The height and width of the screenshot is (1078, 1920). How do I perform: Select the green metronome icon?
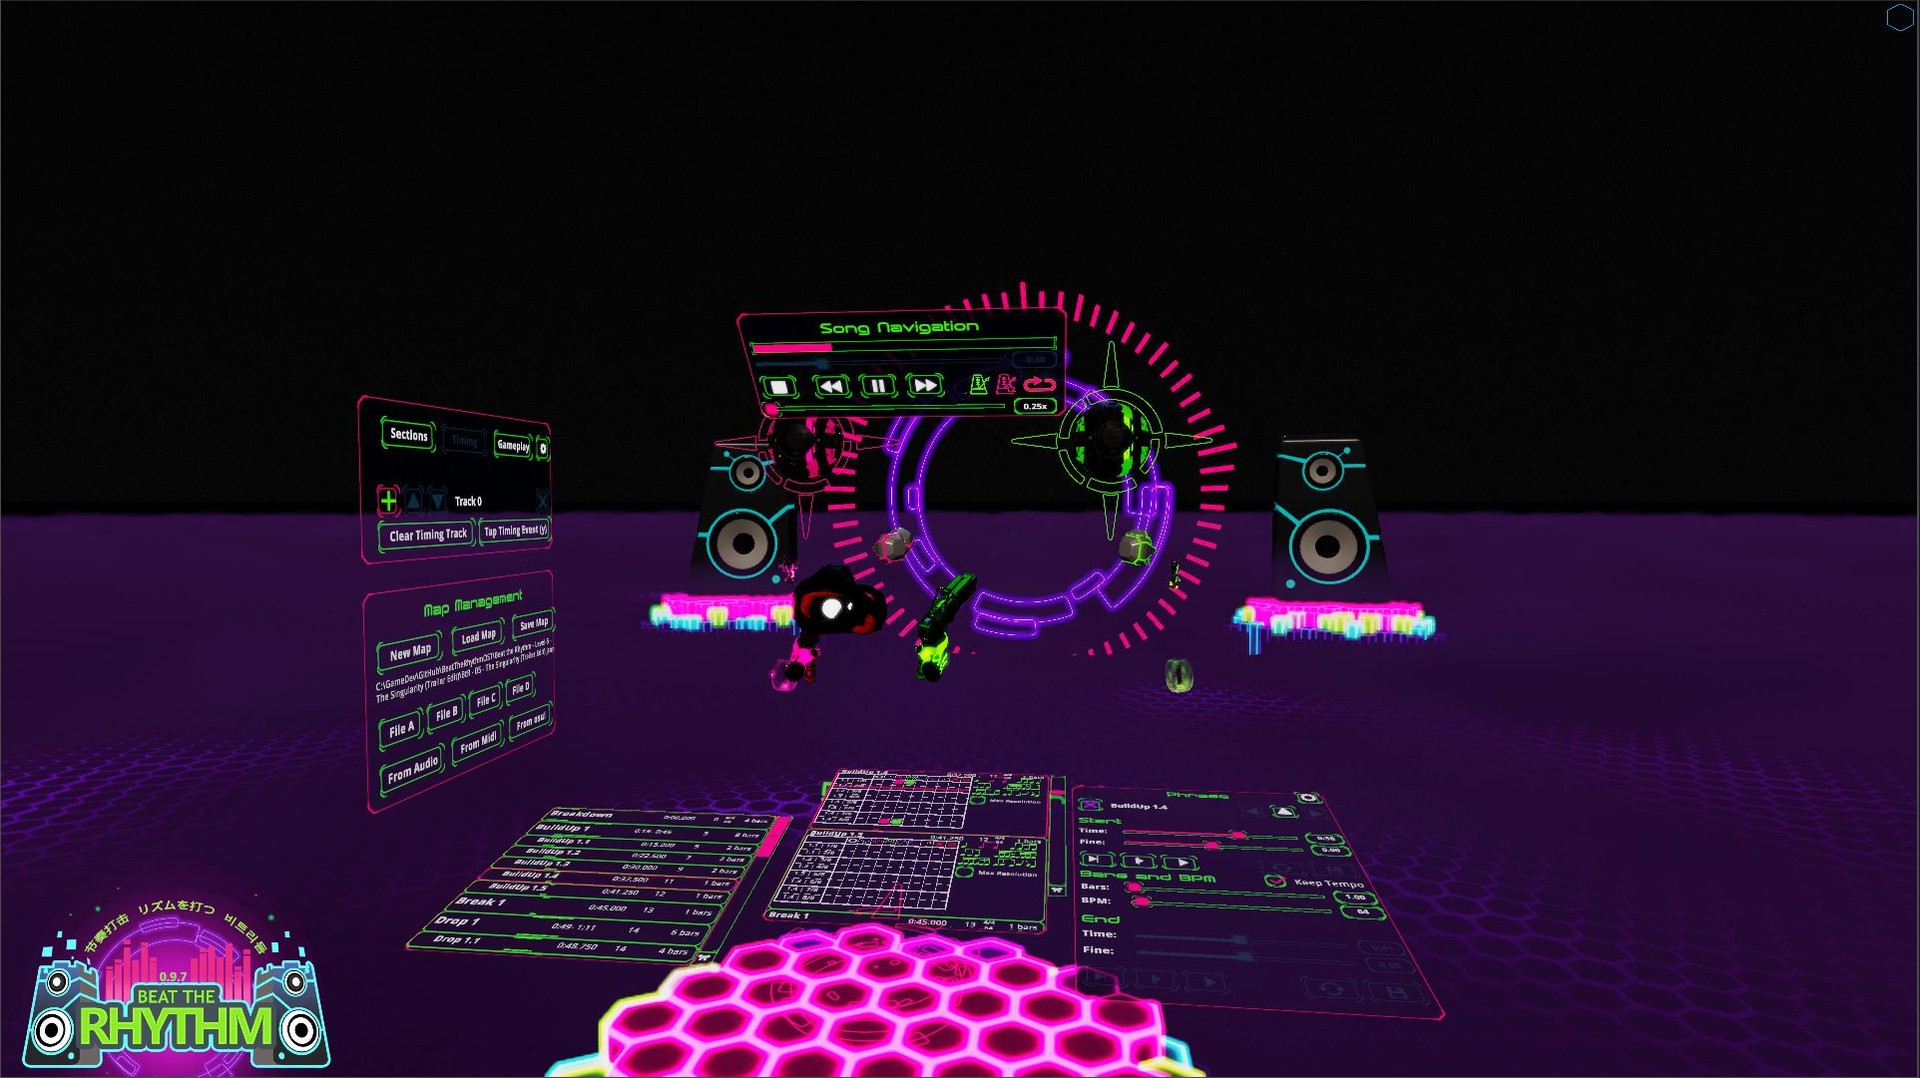(979, 386)
